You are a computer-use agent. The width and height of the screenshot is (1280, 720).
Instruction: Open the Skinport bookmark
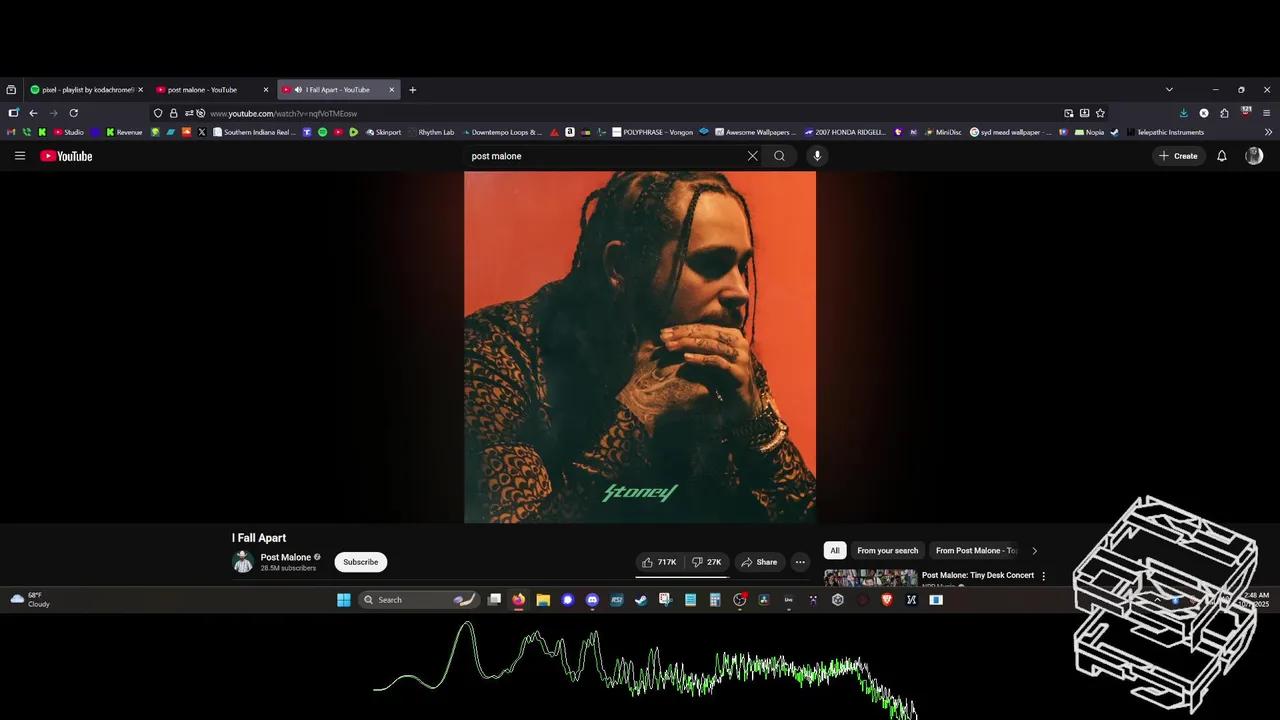[x=383, y=132]
